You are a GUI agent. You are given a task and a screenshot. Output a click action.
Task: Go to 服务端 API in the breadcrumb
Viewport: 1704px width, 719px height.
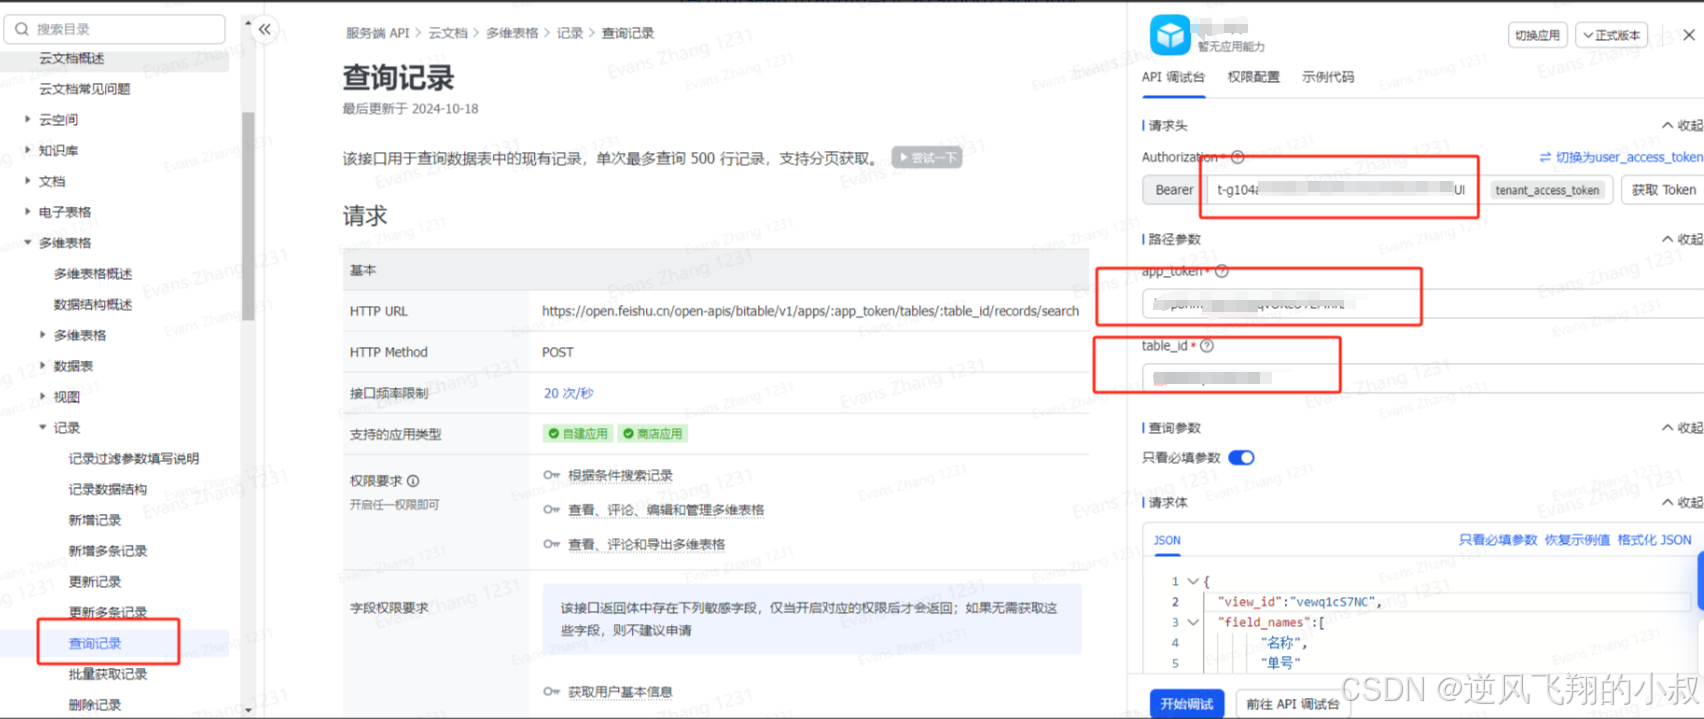pos(378,33)
